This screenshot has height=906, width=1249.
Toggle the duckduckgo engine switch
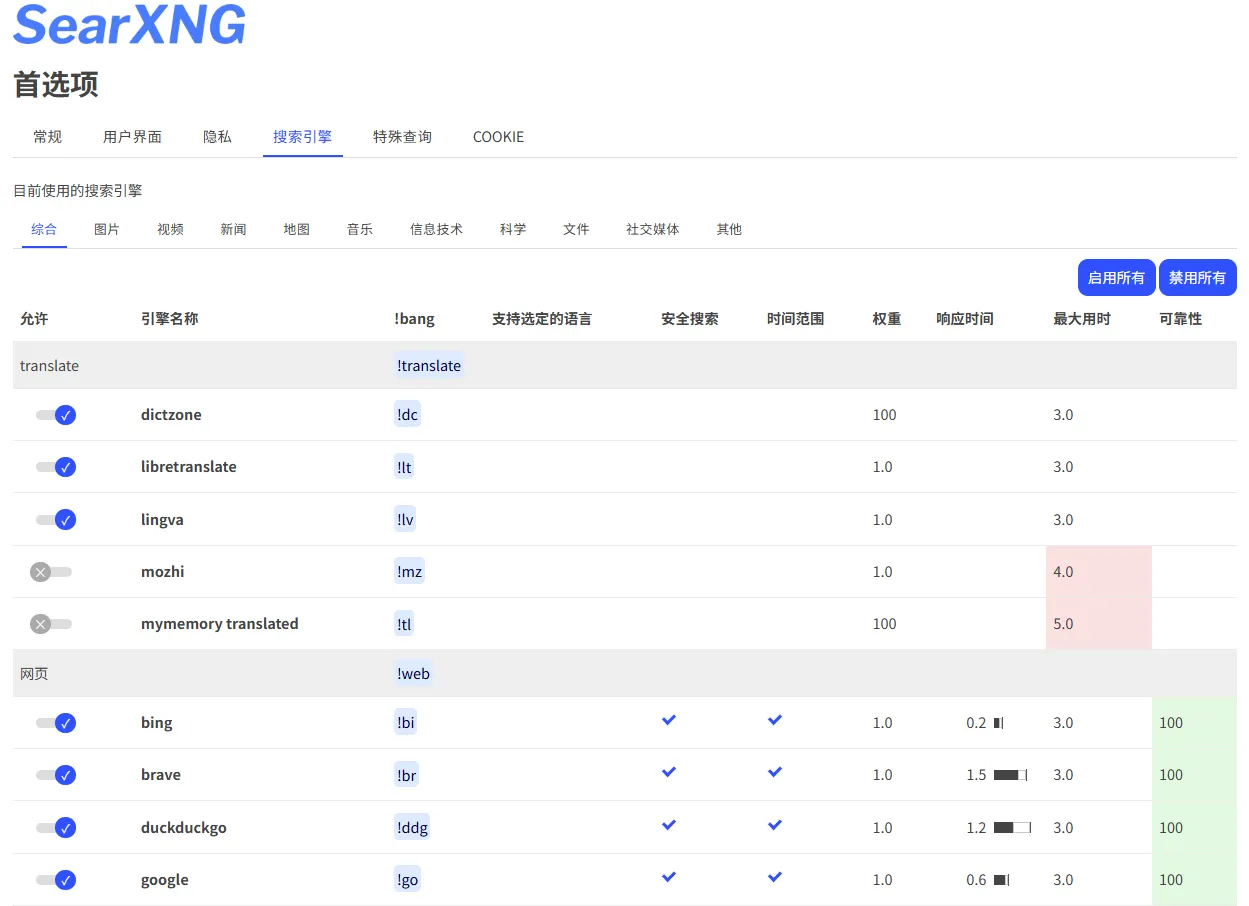coord(56,828)
